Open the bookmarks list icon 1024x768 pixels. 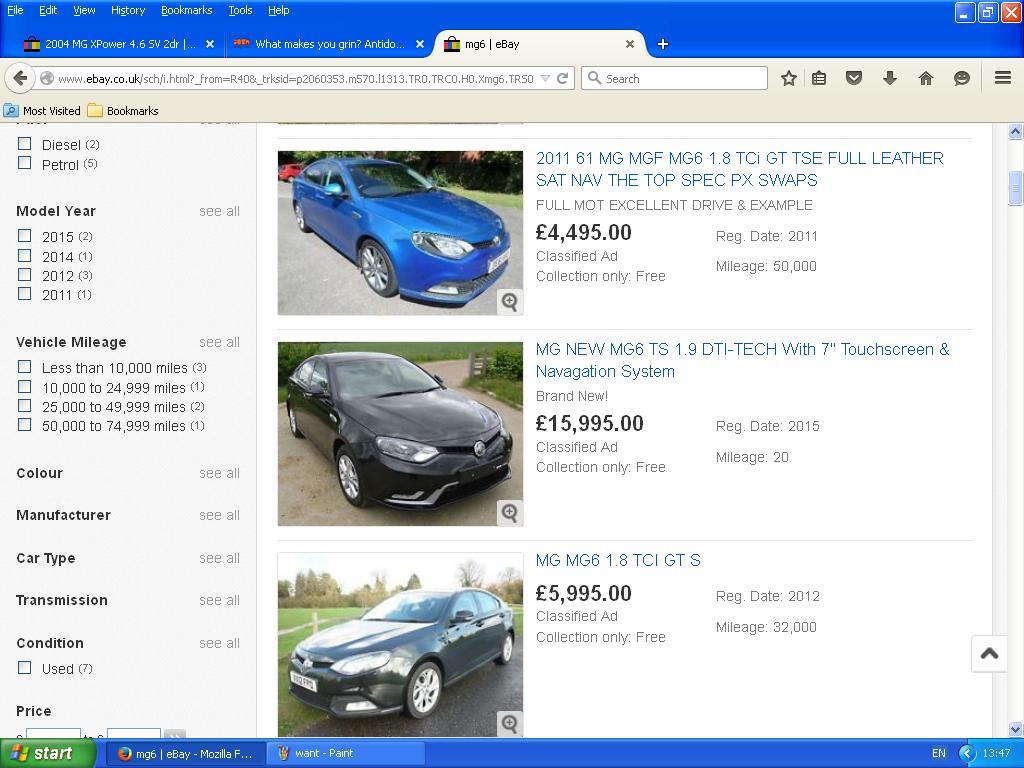pyautogui.click(x=819, y=78)
